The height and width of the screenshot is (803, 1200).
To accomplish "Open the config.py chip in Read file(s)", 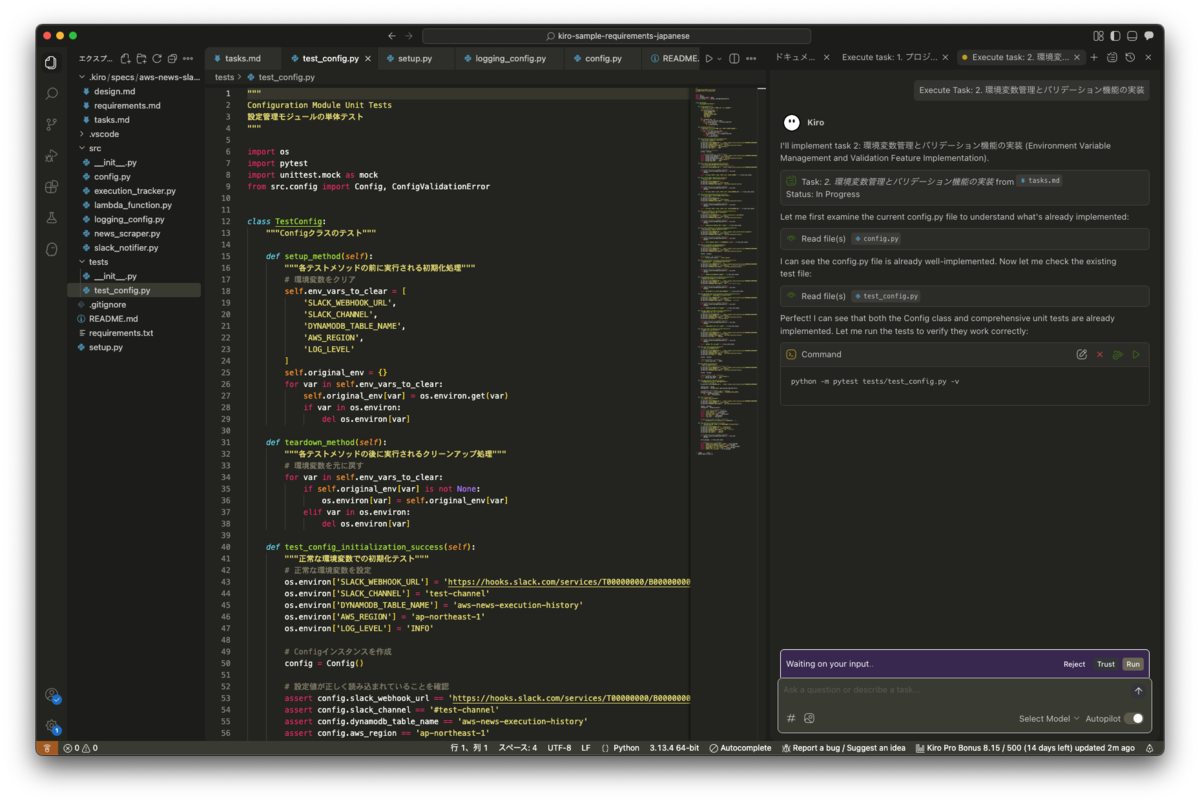I will (875, 239).
